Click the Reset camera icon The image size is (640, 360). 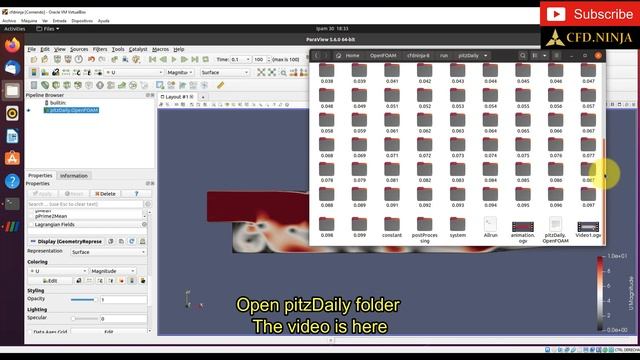[x=261, y=73]
